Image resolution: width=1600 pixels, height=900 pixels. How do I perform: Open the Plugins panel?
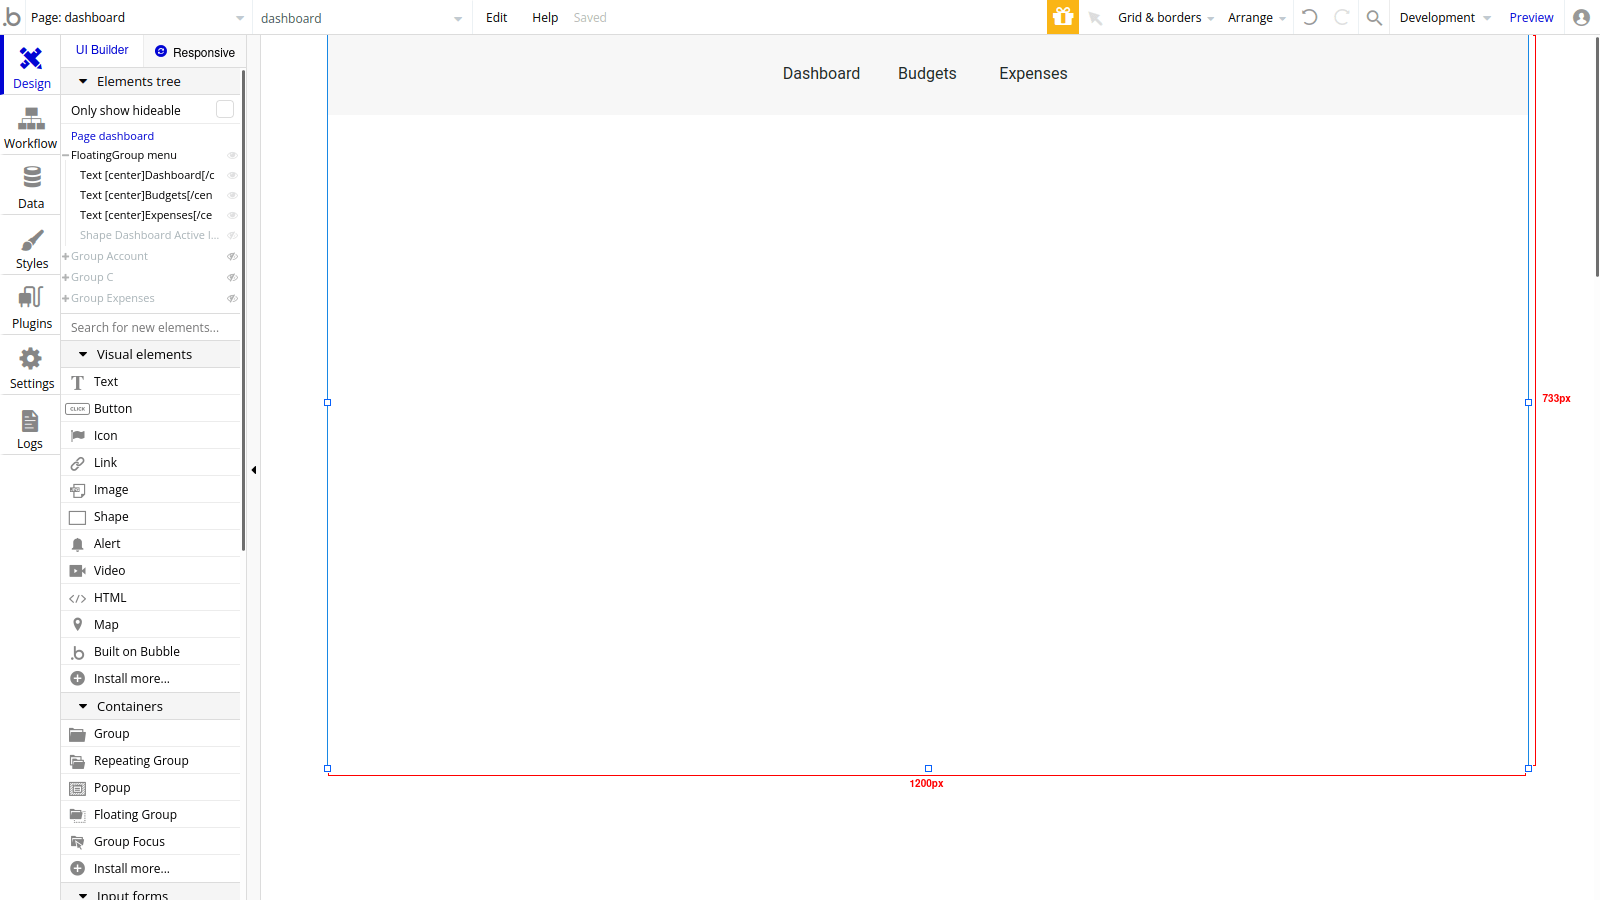(x=30, y=308)
